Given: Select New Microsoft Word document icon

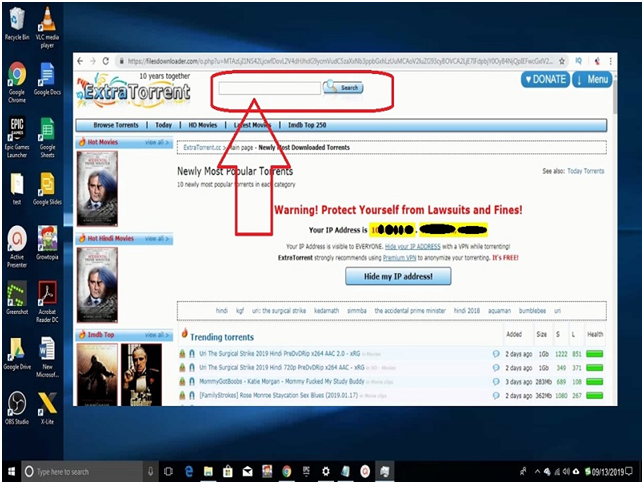Looking at the screenshot, I should [47, 357].
